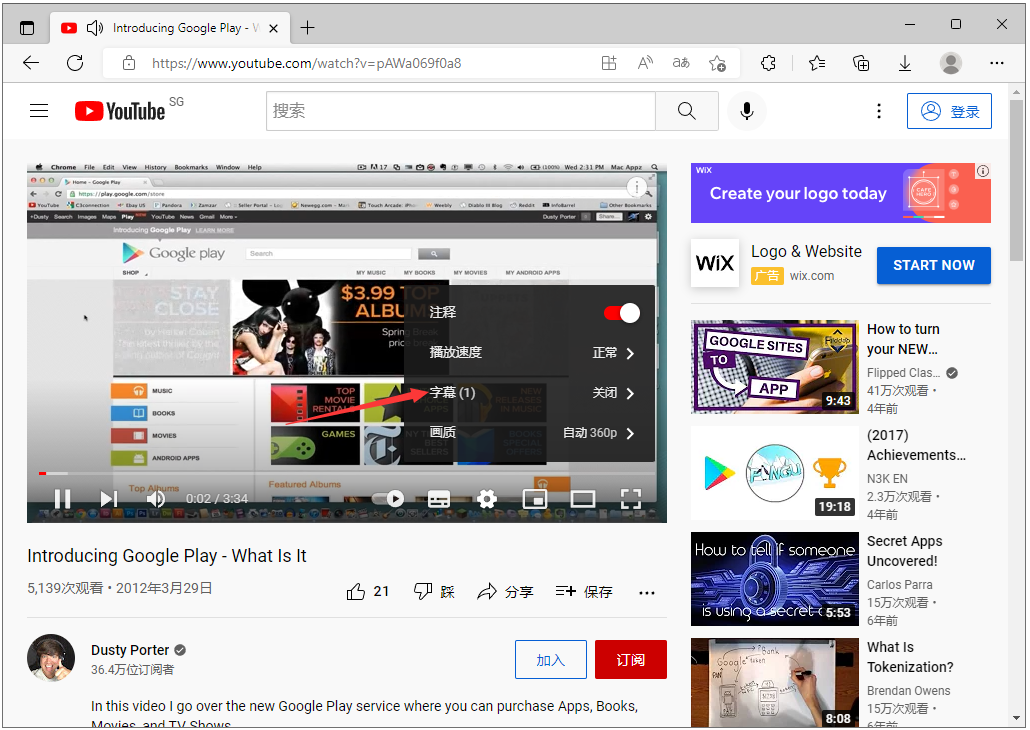Enter fullscreen video mode
This screenshot has height=730, width=1030.
(x=631, y=499)
